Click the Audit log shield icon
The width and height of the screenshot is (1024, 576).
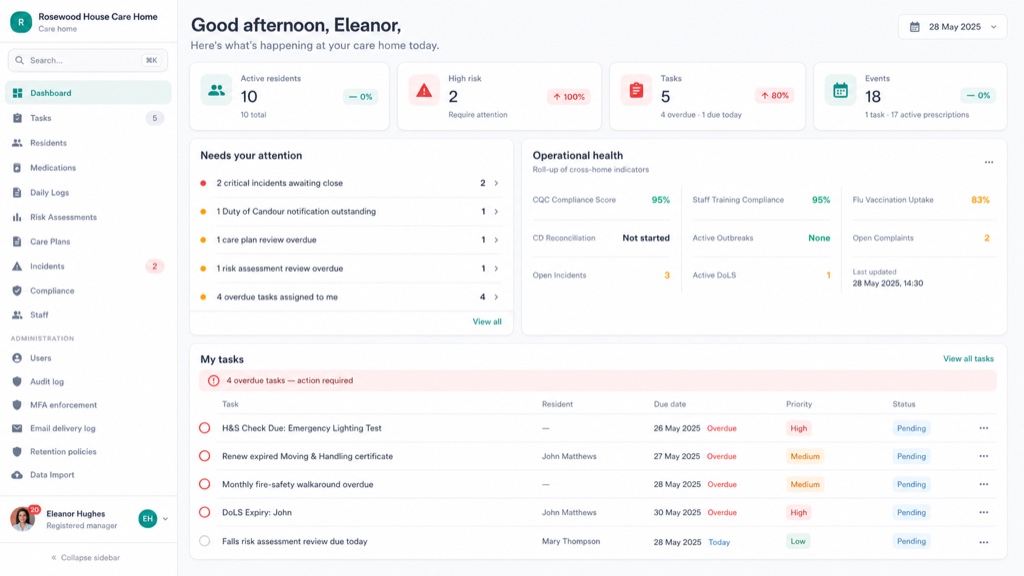[18, 381]
